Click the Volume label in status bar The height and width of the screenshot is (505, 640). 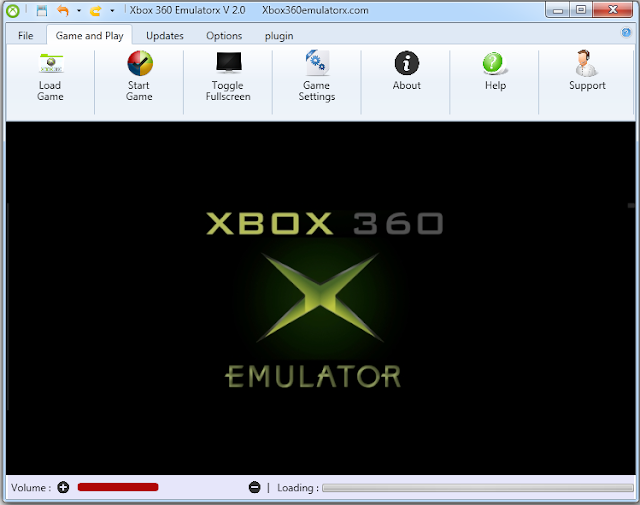tap(31, 487)
